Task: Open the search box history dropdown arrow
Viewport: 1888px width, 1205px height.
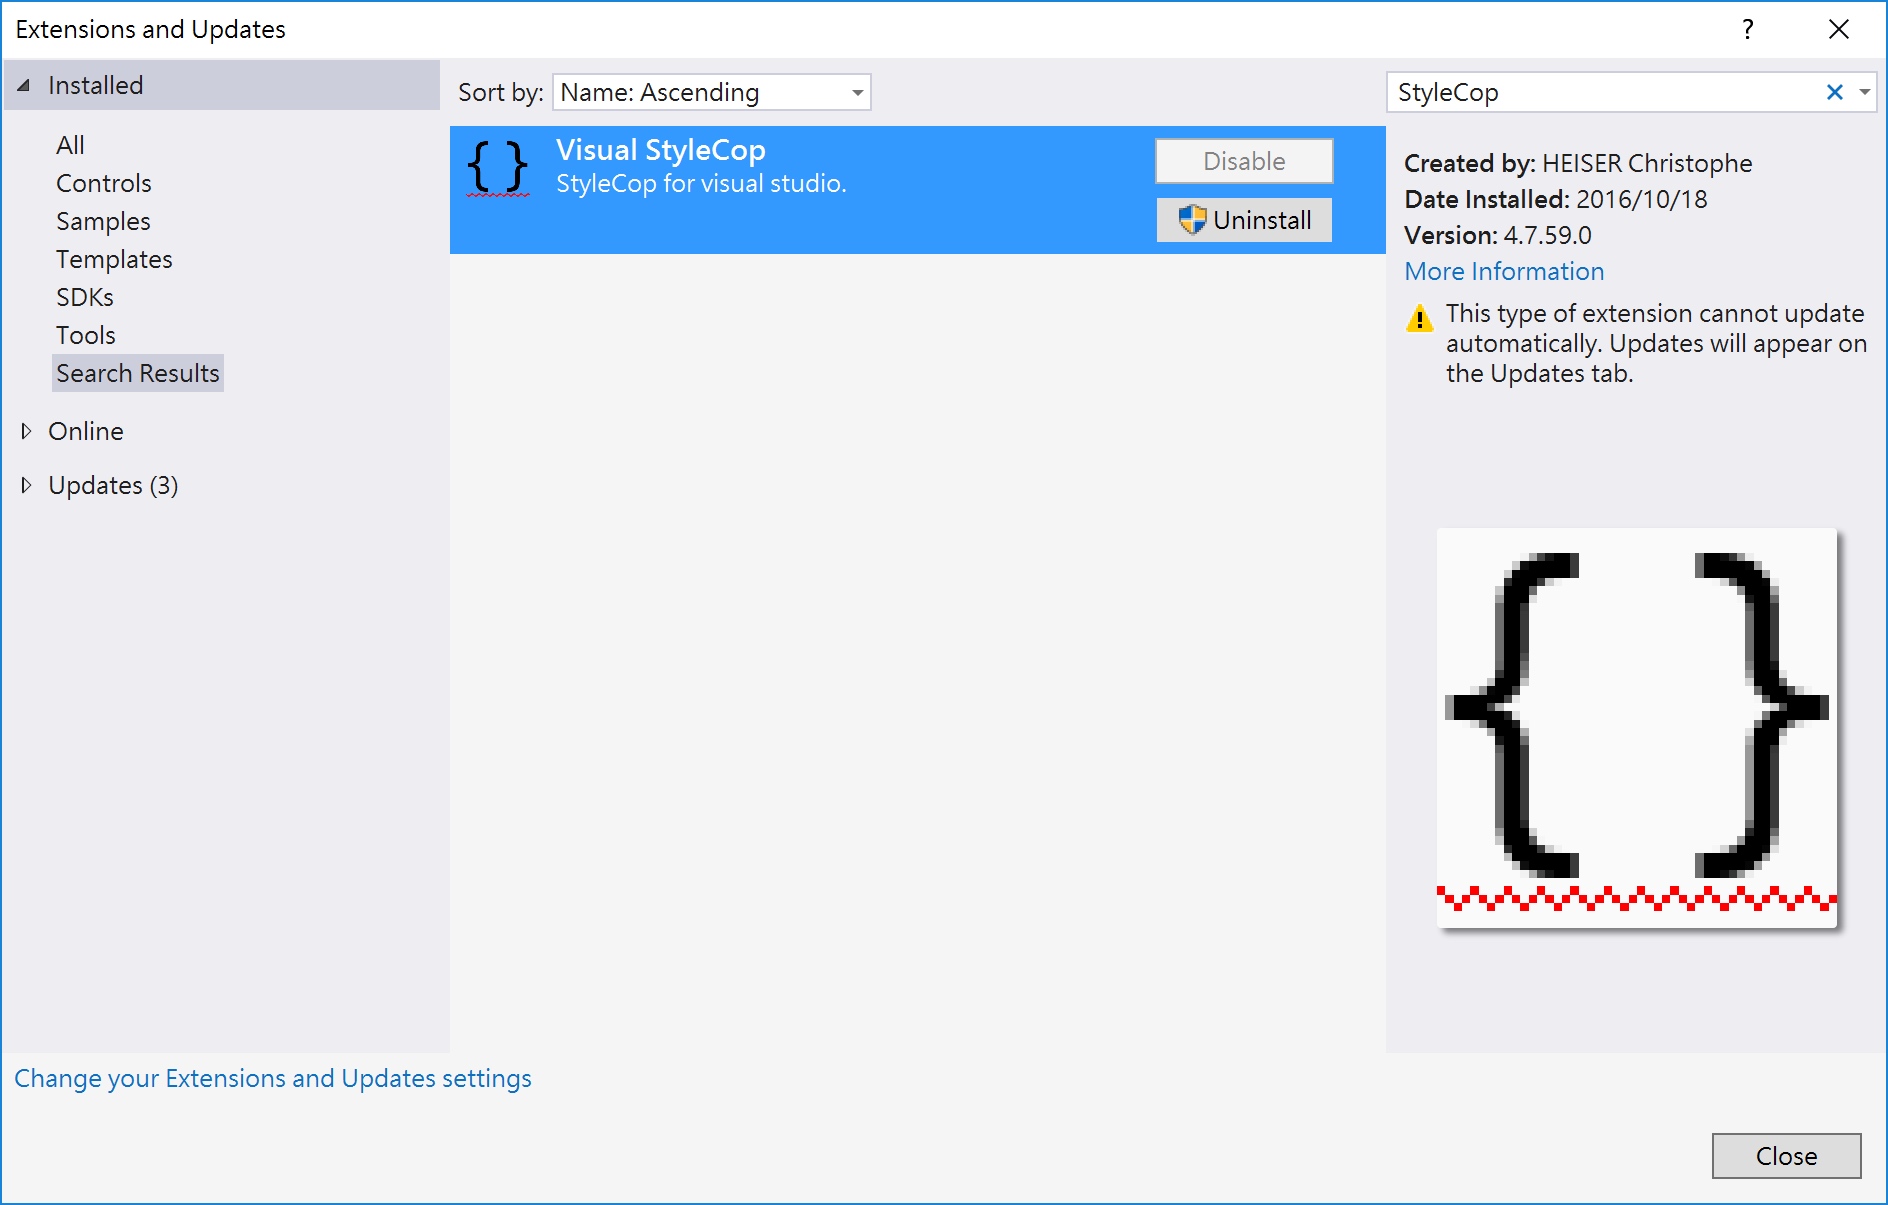Action: [x=1865, y=92]
